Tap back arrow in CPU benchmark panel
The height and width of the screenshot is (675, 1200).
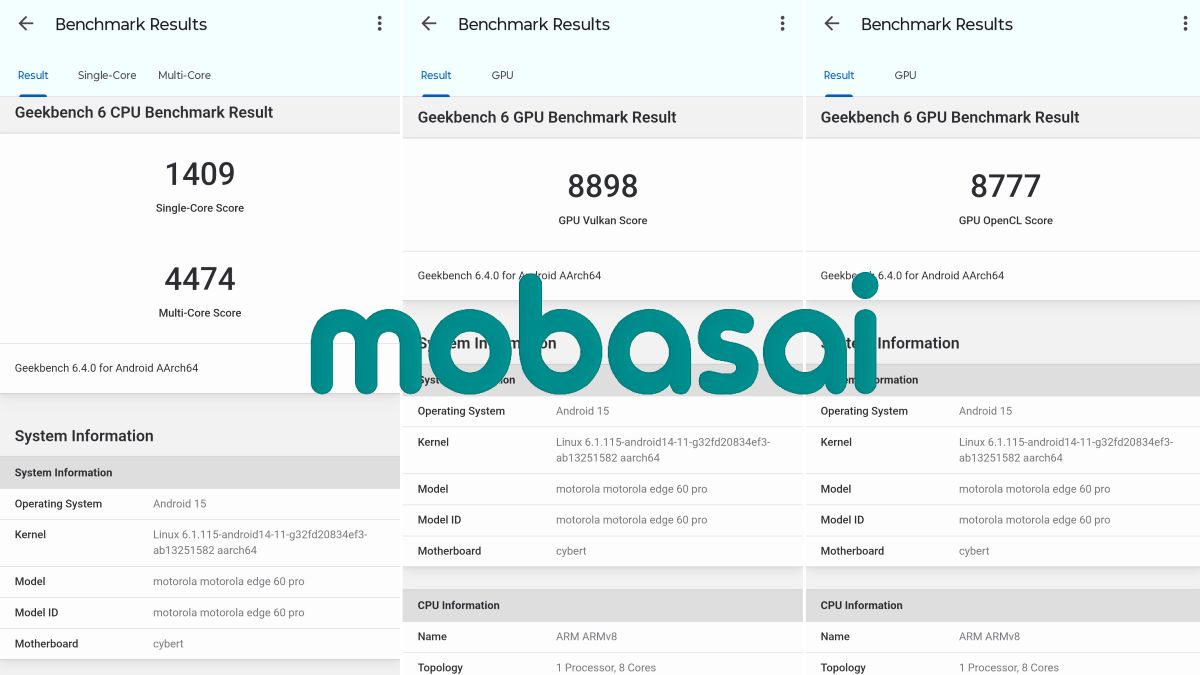coord(26,24)
